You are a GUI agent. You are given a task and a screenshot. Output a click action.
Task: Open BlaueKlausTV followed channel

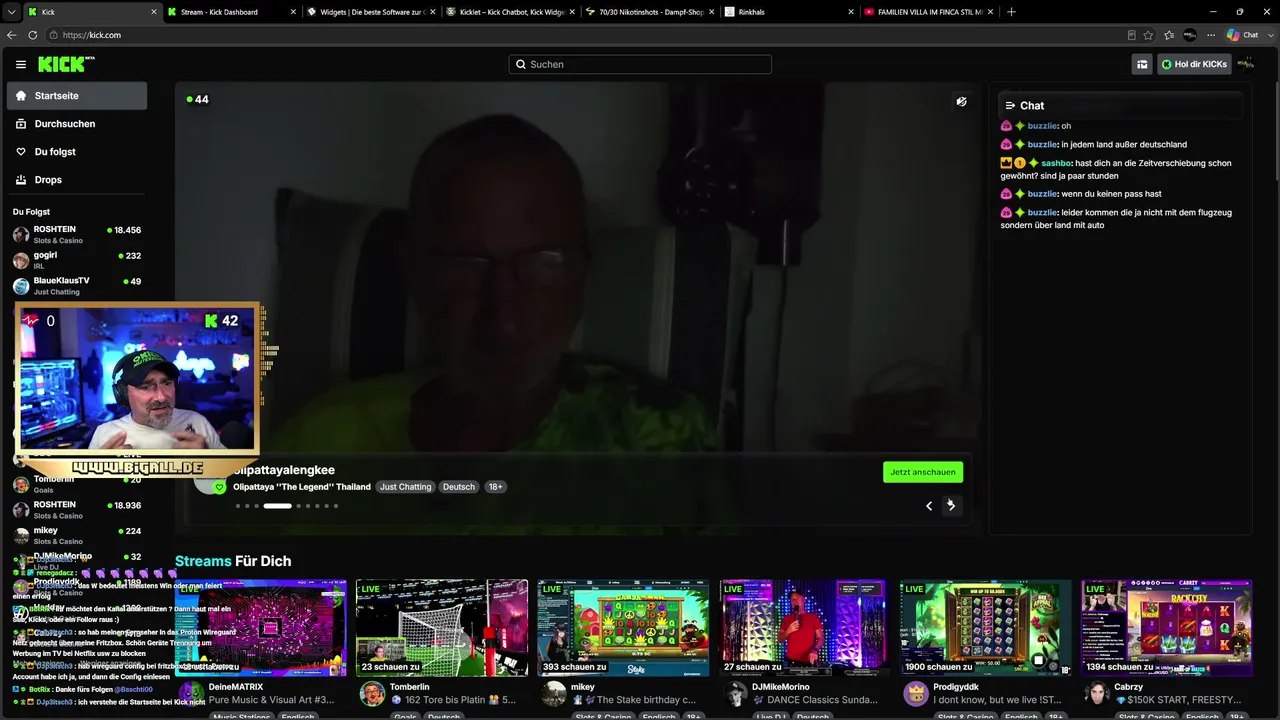(77, 286)
